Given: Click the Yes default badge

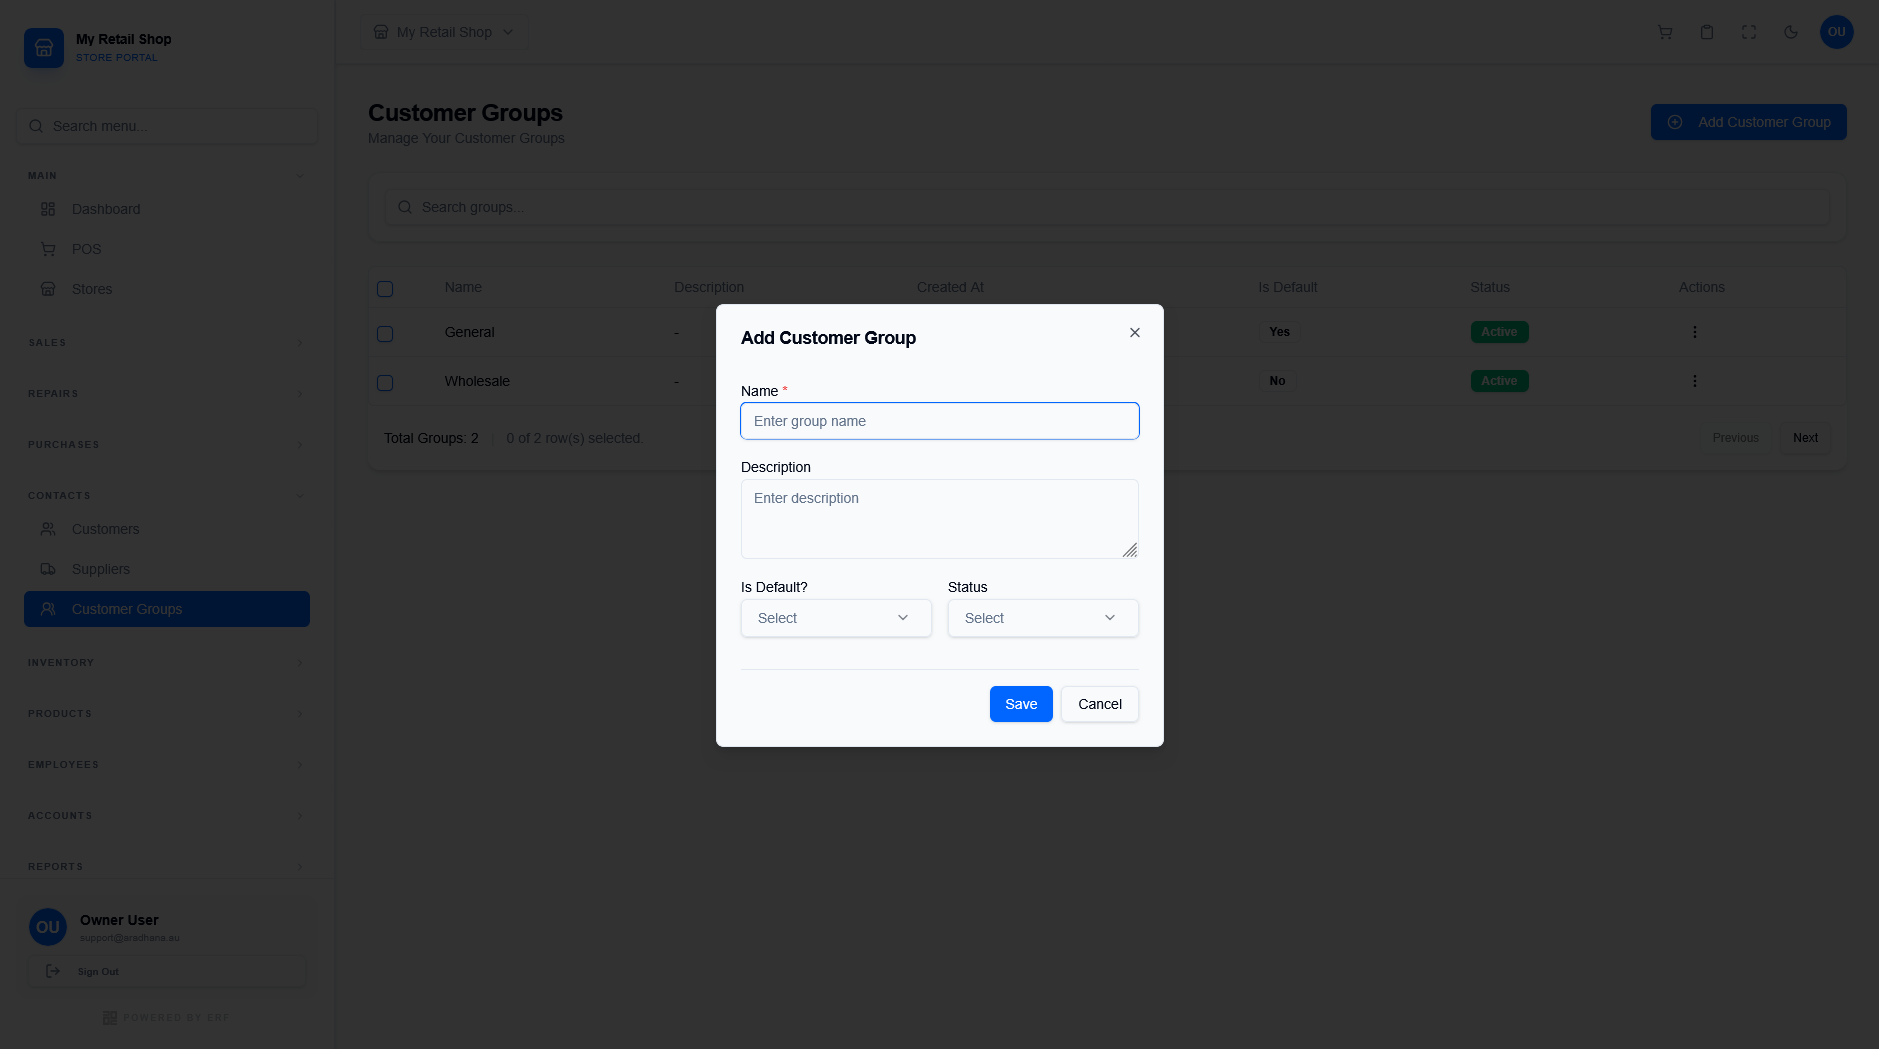Looking at the screenshot, I should pos(1279,332).
